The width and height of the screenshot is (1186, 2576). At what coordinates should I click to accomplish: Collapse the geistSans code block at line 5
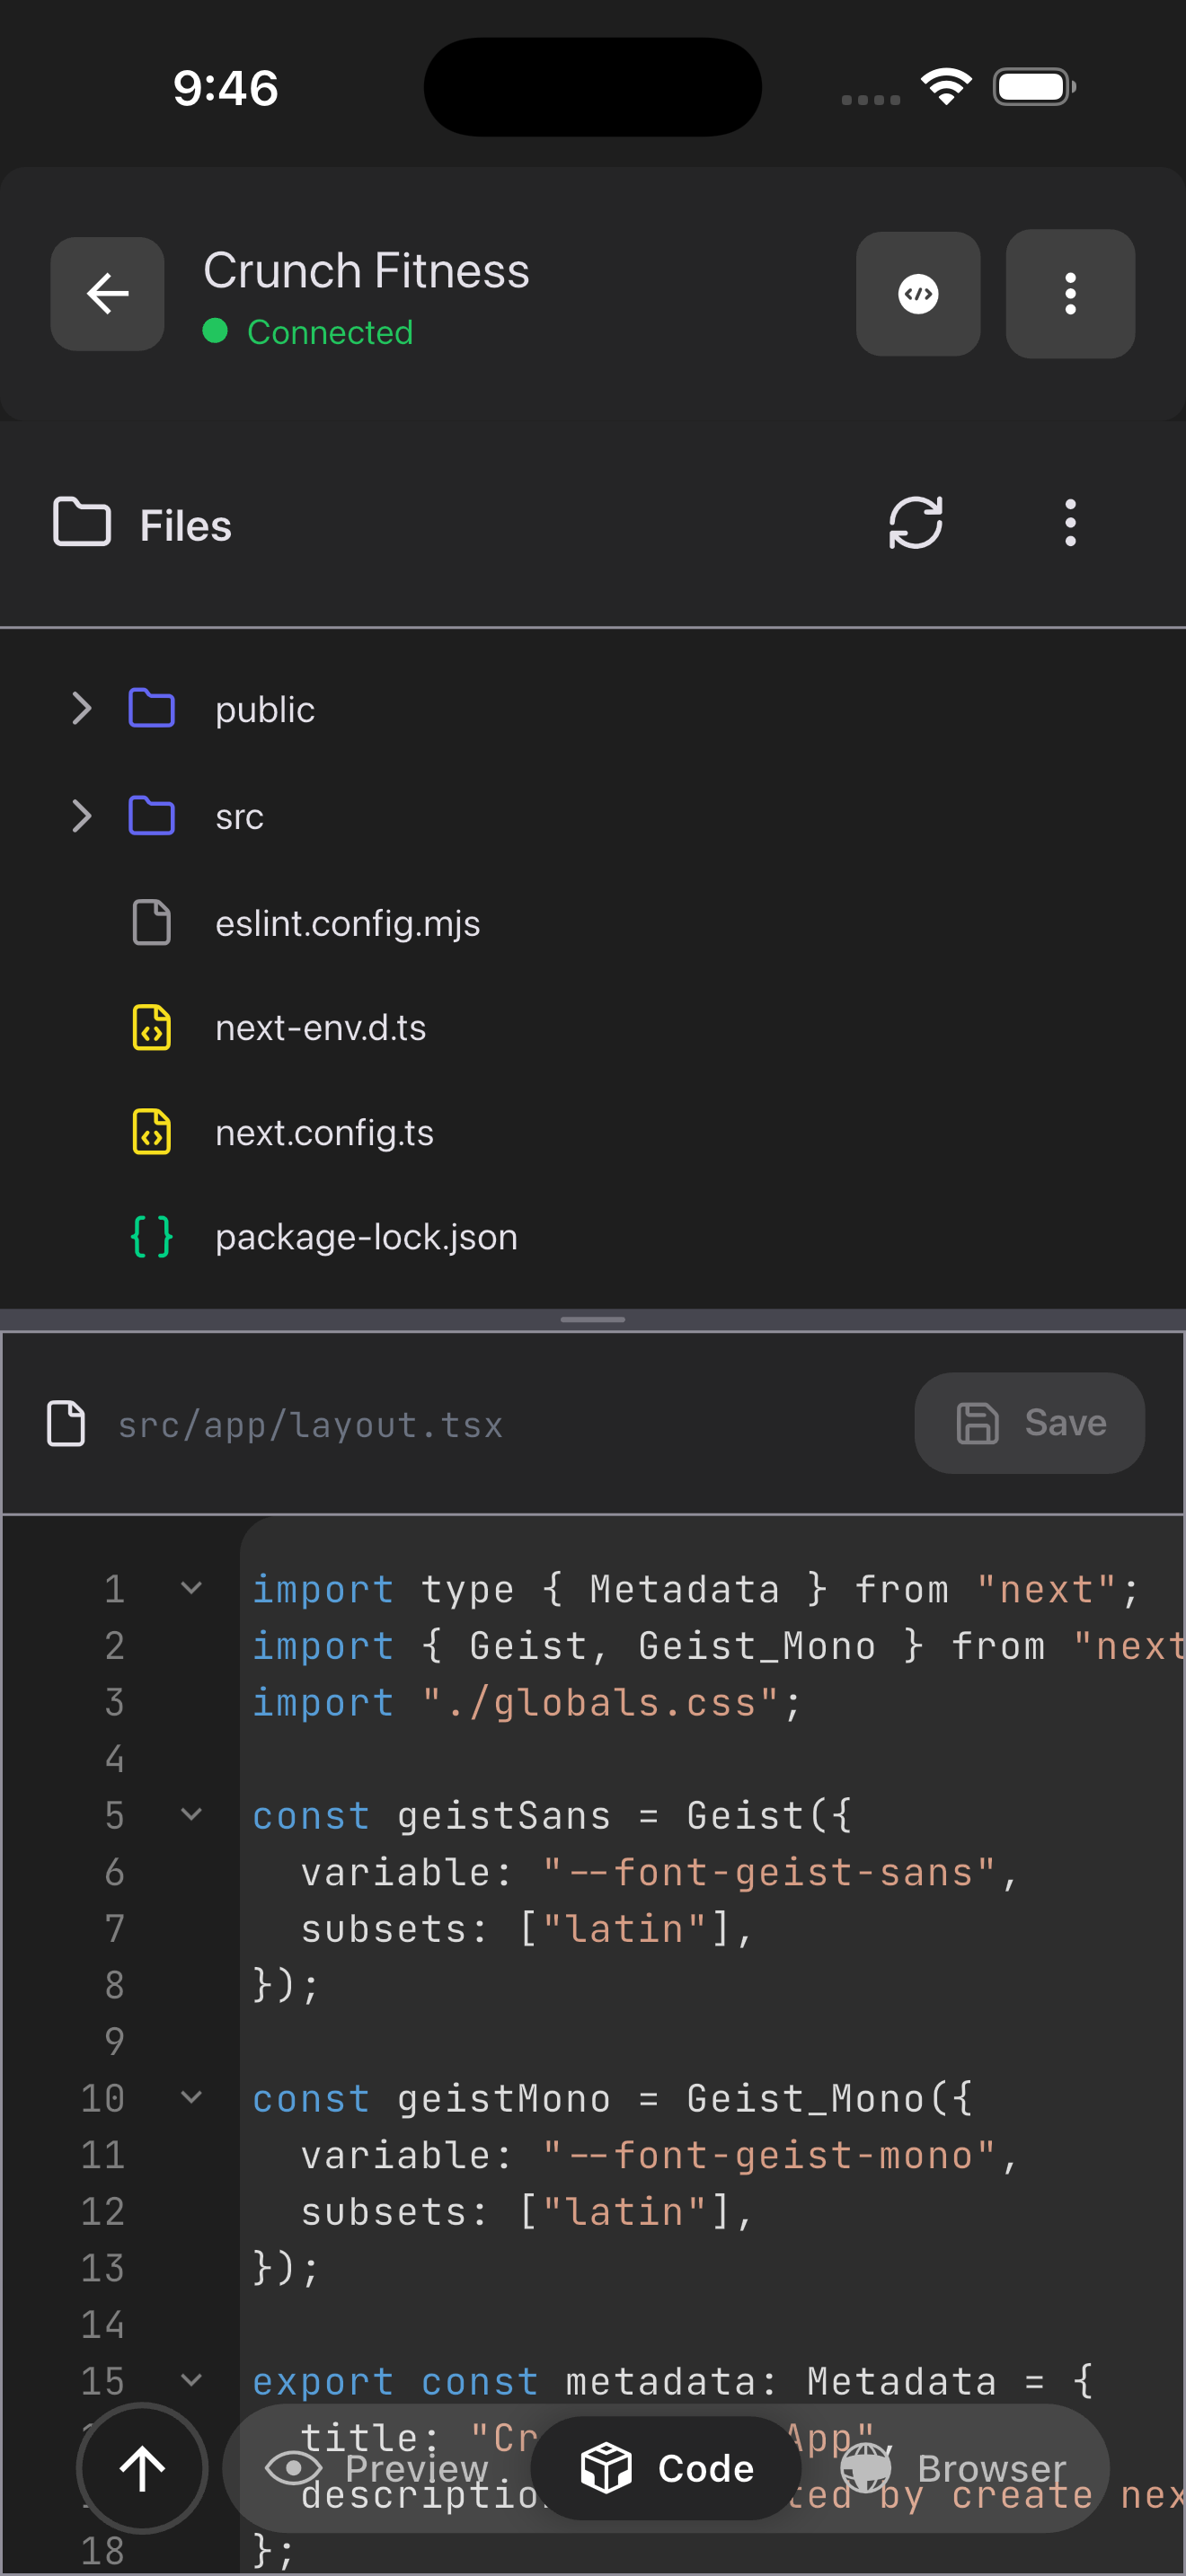pos(191,1814)
